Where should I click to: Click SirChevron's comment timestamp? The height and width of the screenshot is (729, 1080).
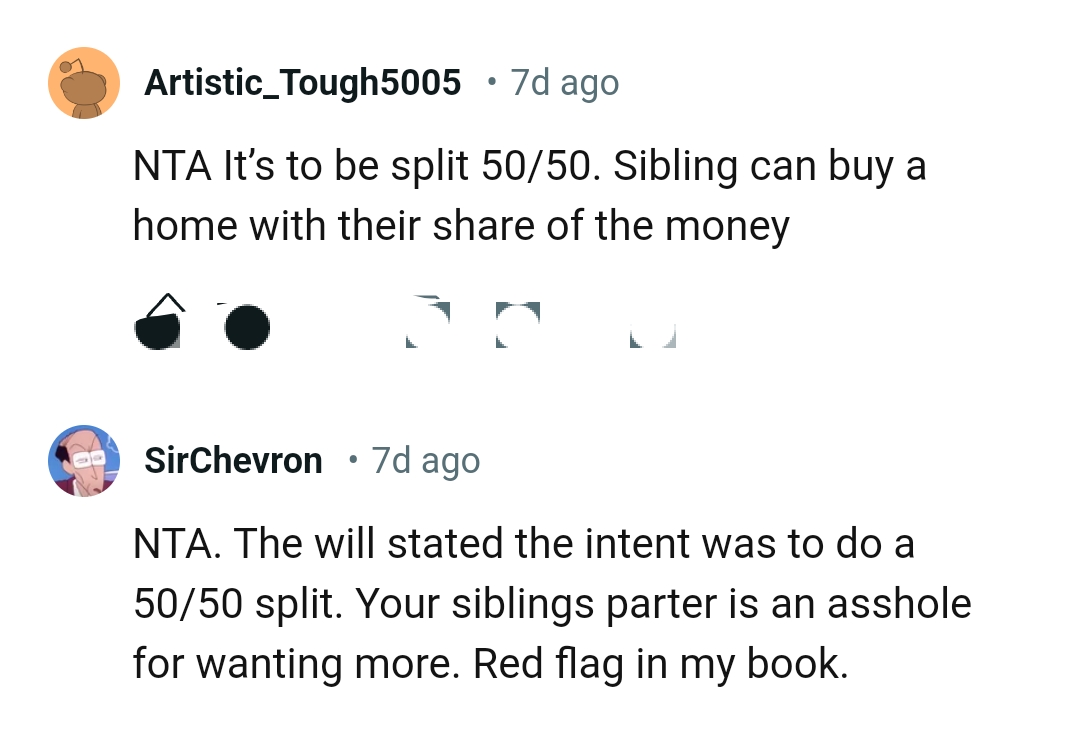point(425,462)
